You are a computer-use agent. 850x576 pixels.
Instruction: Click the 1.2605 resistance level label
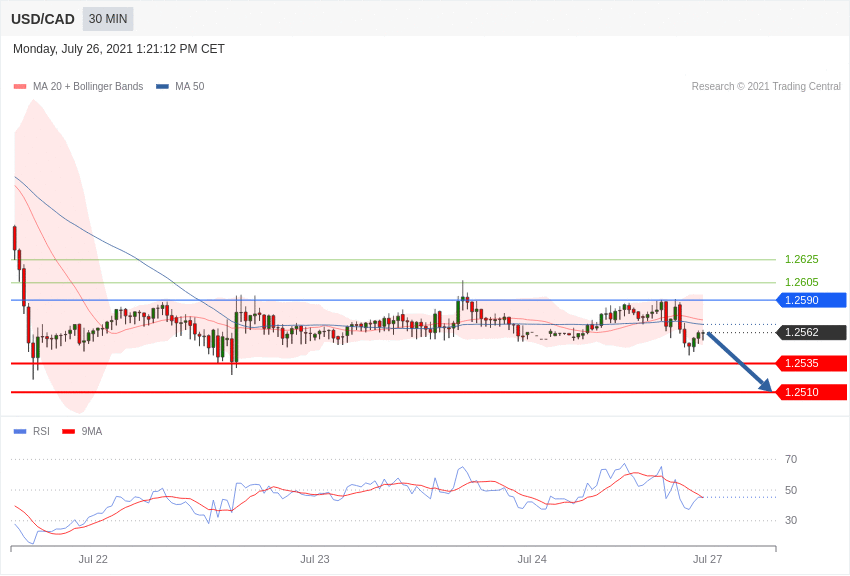click(801, 282)
